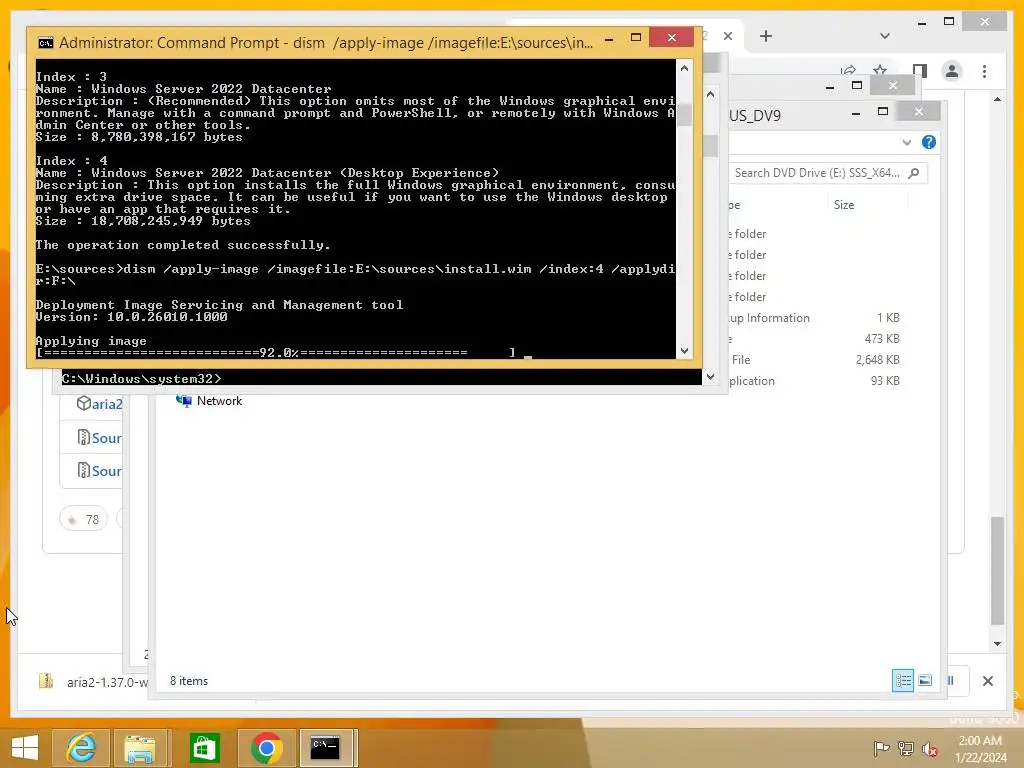This screenshot has height=768, width=1024.
Task: Open File Explorer from the taskbar
Action: click(x=140, y=748)
